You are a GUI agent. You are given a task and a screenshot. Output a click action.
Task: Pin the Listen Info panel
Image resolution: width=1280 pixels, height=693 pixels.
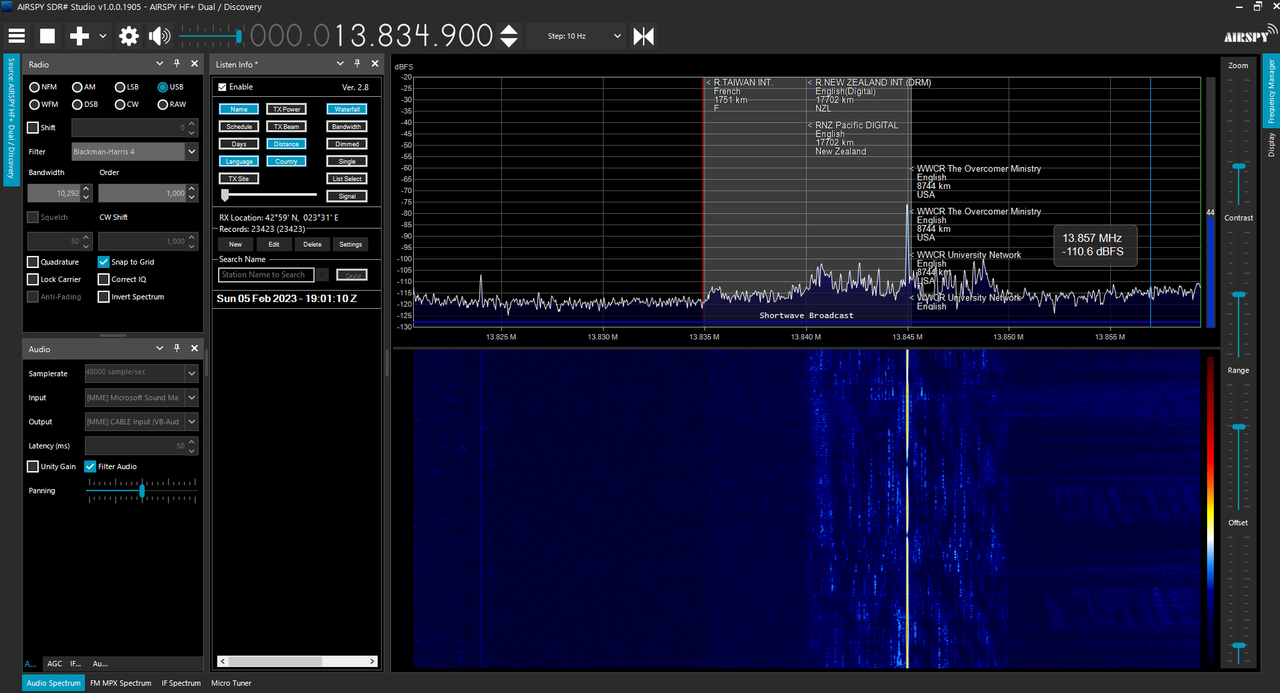click(x=360, y=64)
